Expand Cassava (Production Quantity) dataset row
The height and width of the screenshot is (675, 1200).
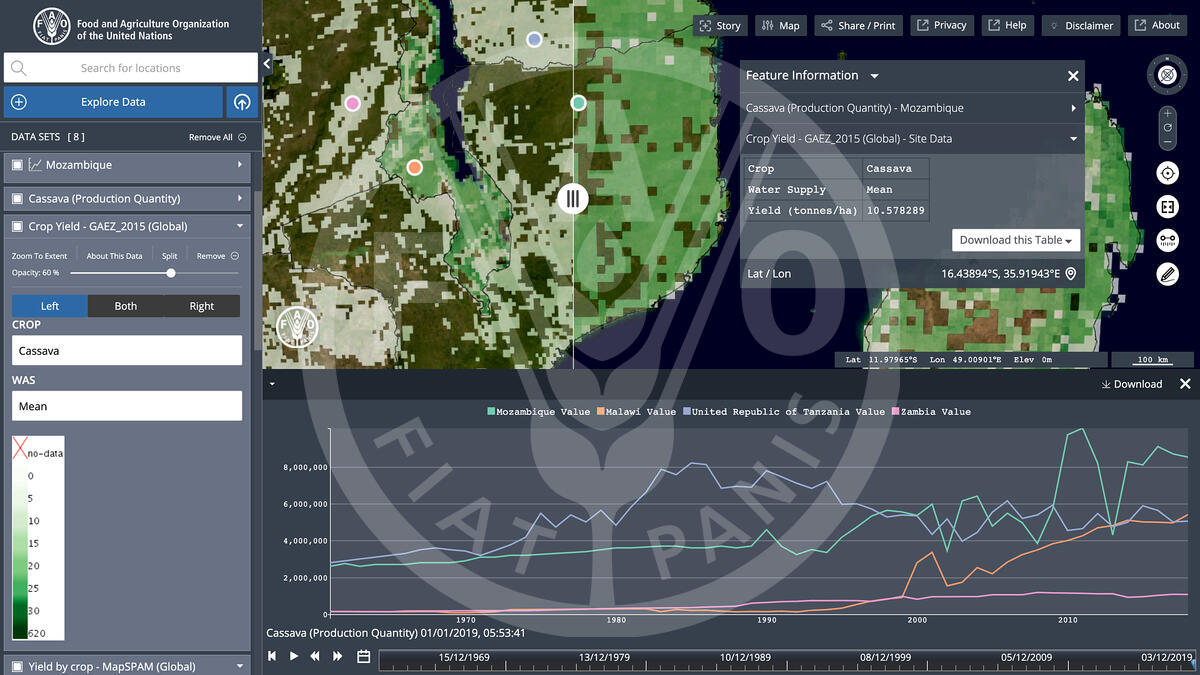point(240,199)
